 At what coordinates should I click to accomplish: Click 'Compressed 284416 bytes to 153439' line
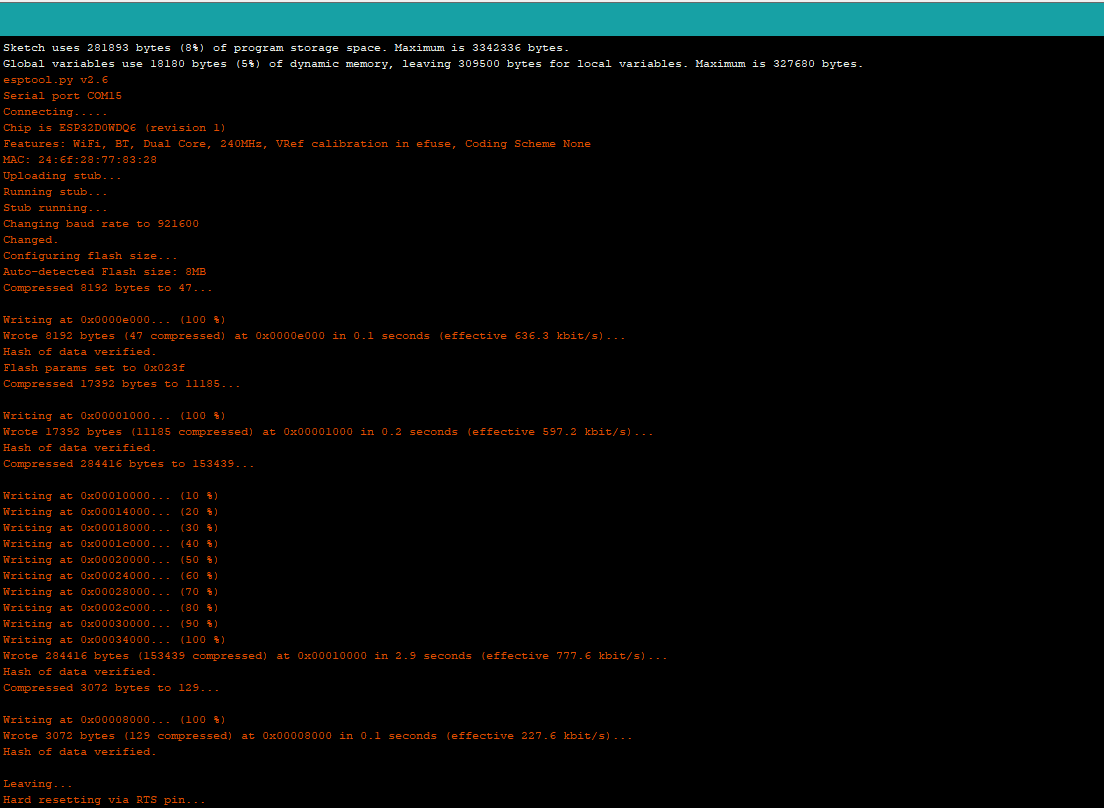(128, 464)
